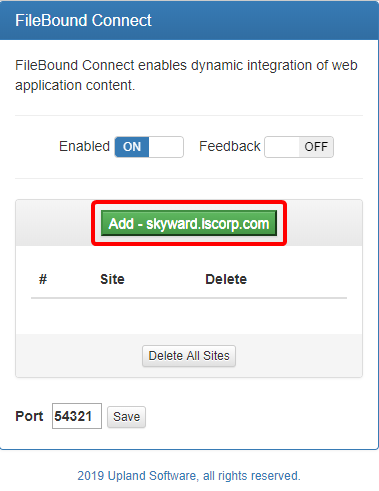
Task: Click the Enabled label
Action: pyautogui.click(x=84, y=146)
